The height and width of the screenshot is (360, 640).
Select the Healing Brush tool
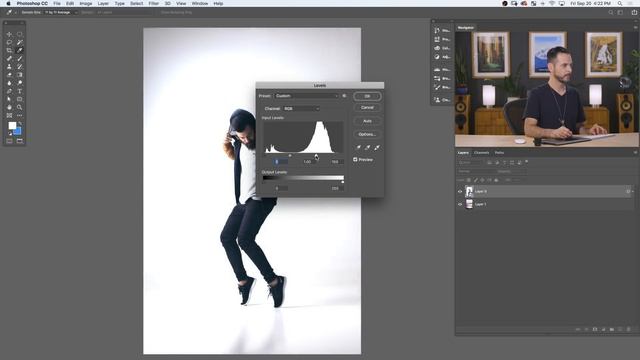pos(9,59)
